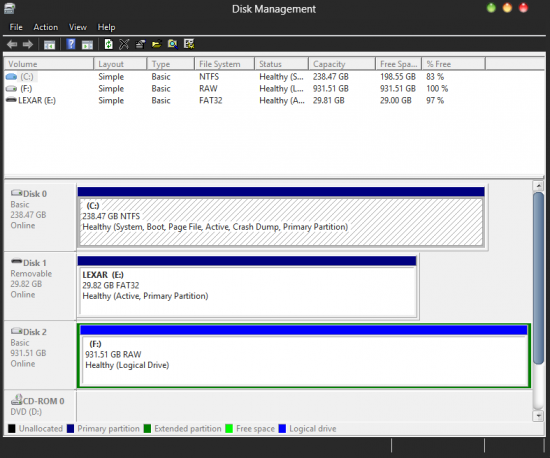Screen dimensions: 550x458
Task: Click the DVD (D:) label
Action: click(x=26, y=412)
